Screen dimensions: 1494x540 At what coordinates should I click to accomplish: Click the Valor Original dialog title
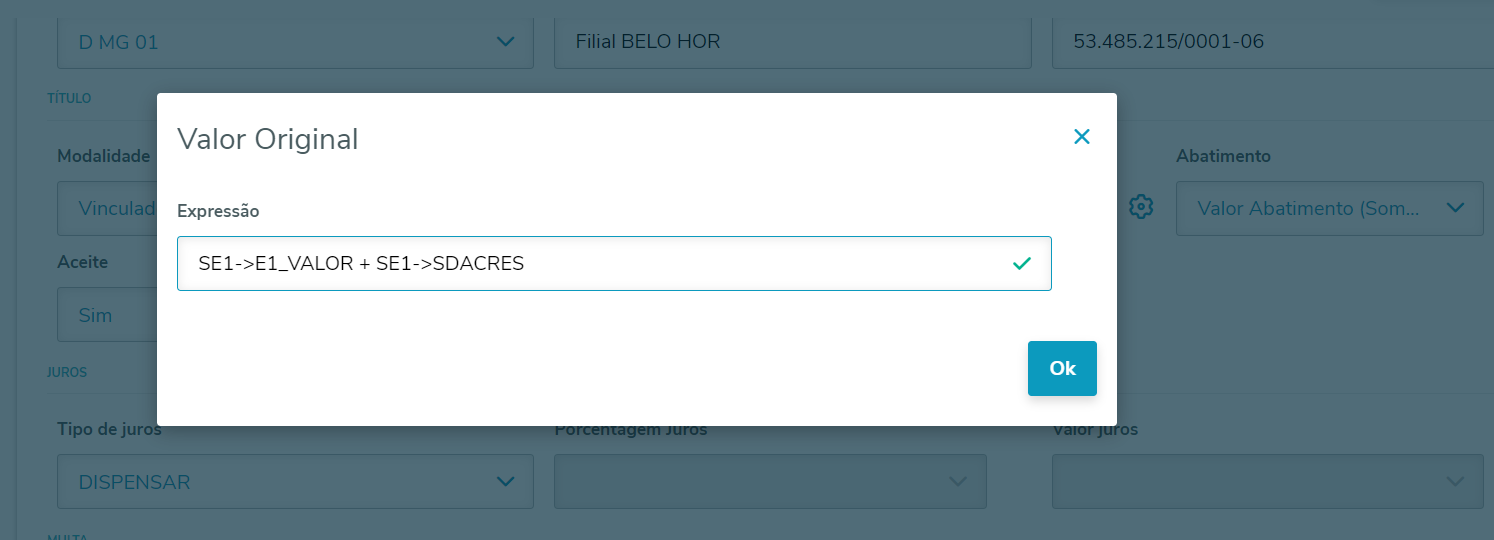(x=268, y=139)
